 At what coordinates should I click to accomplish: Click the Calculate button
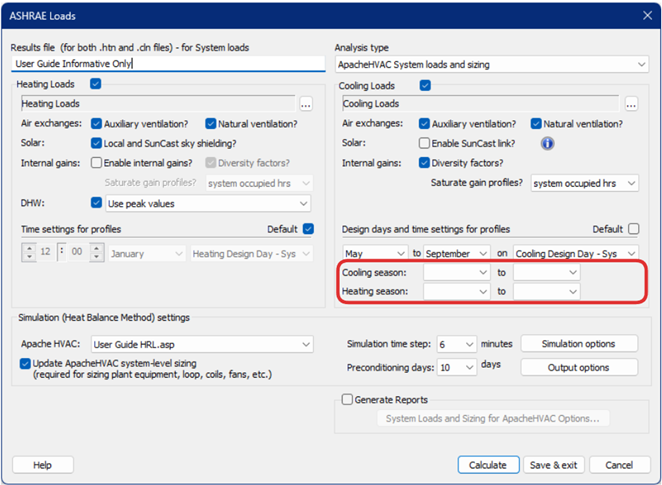tap(489, 465)
